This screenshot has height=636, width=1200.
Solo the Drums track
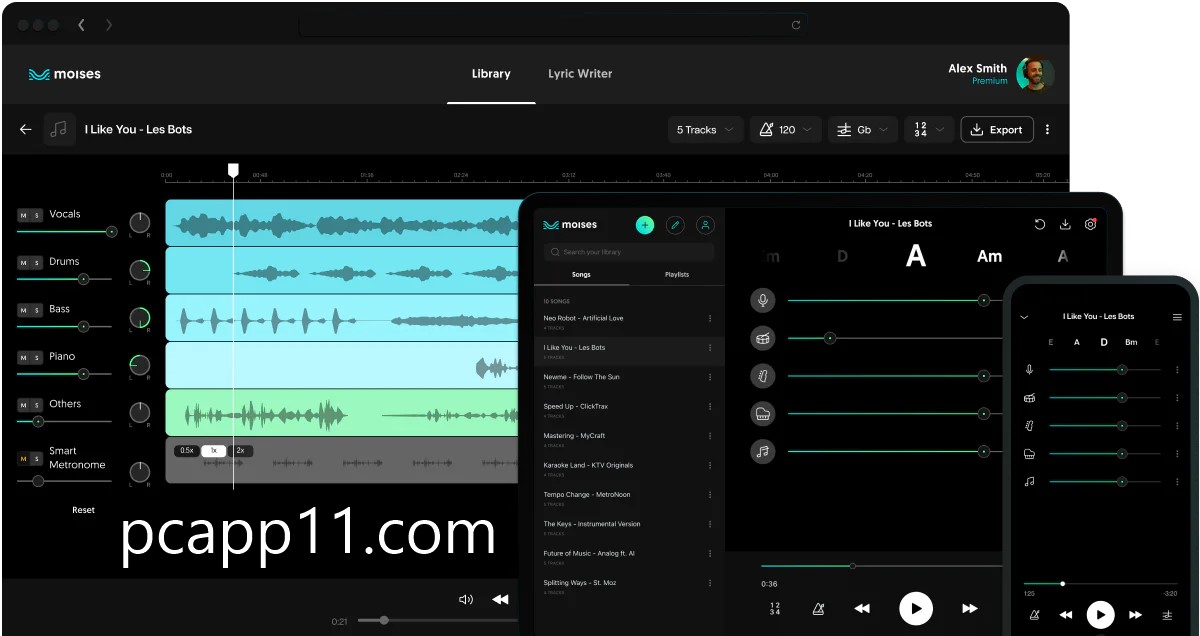point(37,263)
